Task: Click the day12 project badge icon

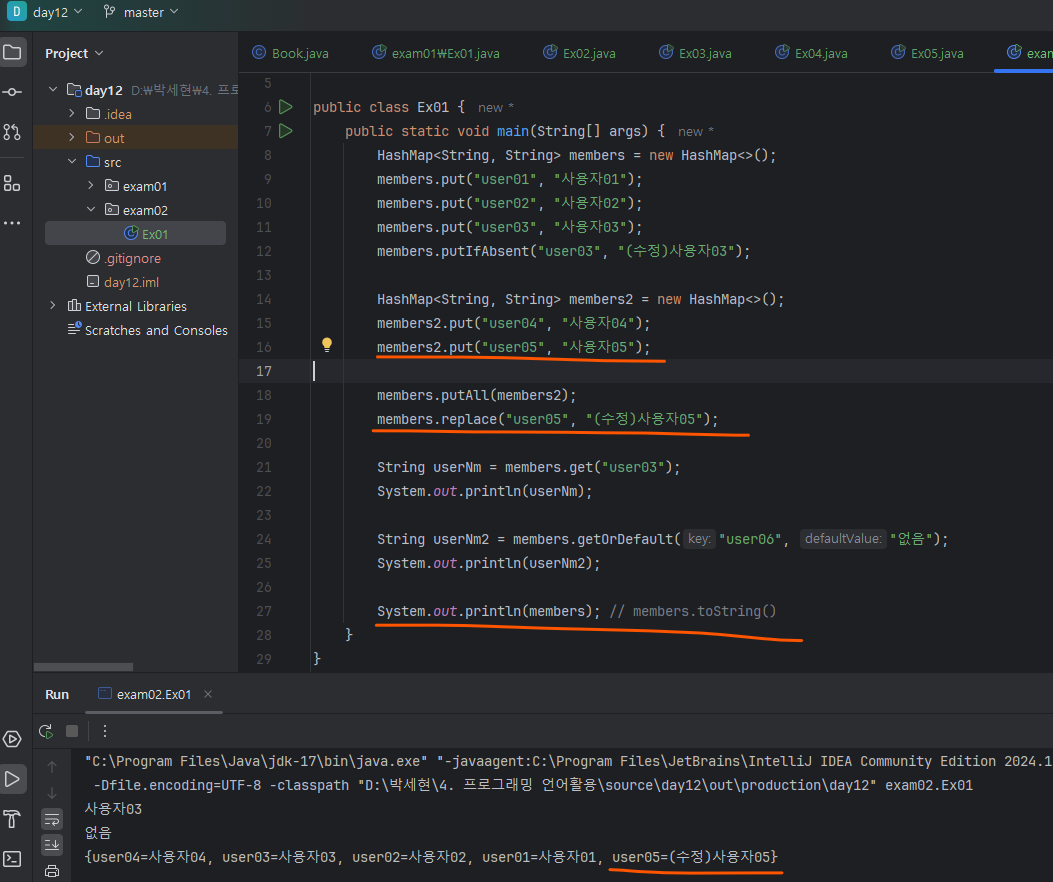Action: [16, 11]
